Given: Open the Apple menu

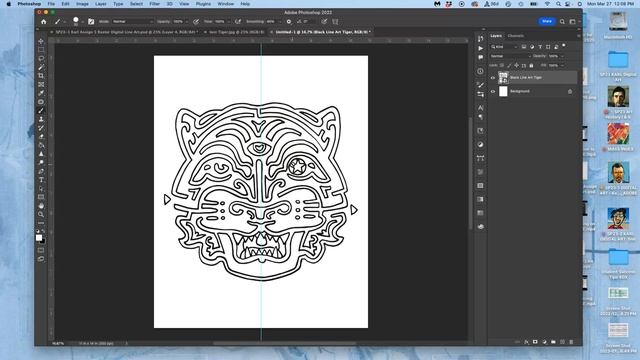Looking at the screenshot, I should (9, 4).
